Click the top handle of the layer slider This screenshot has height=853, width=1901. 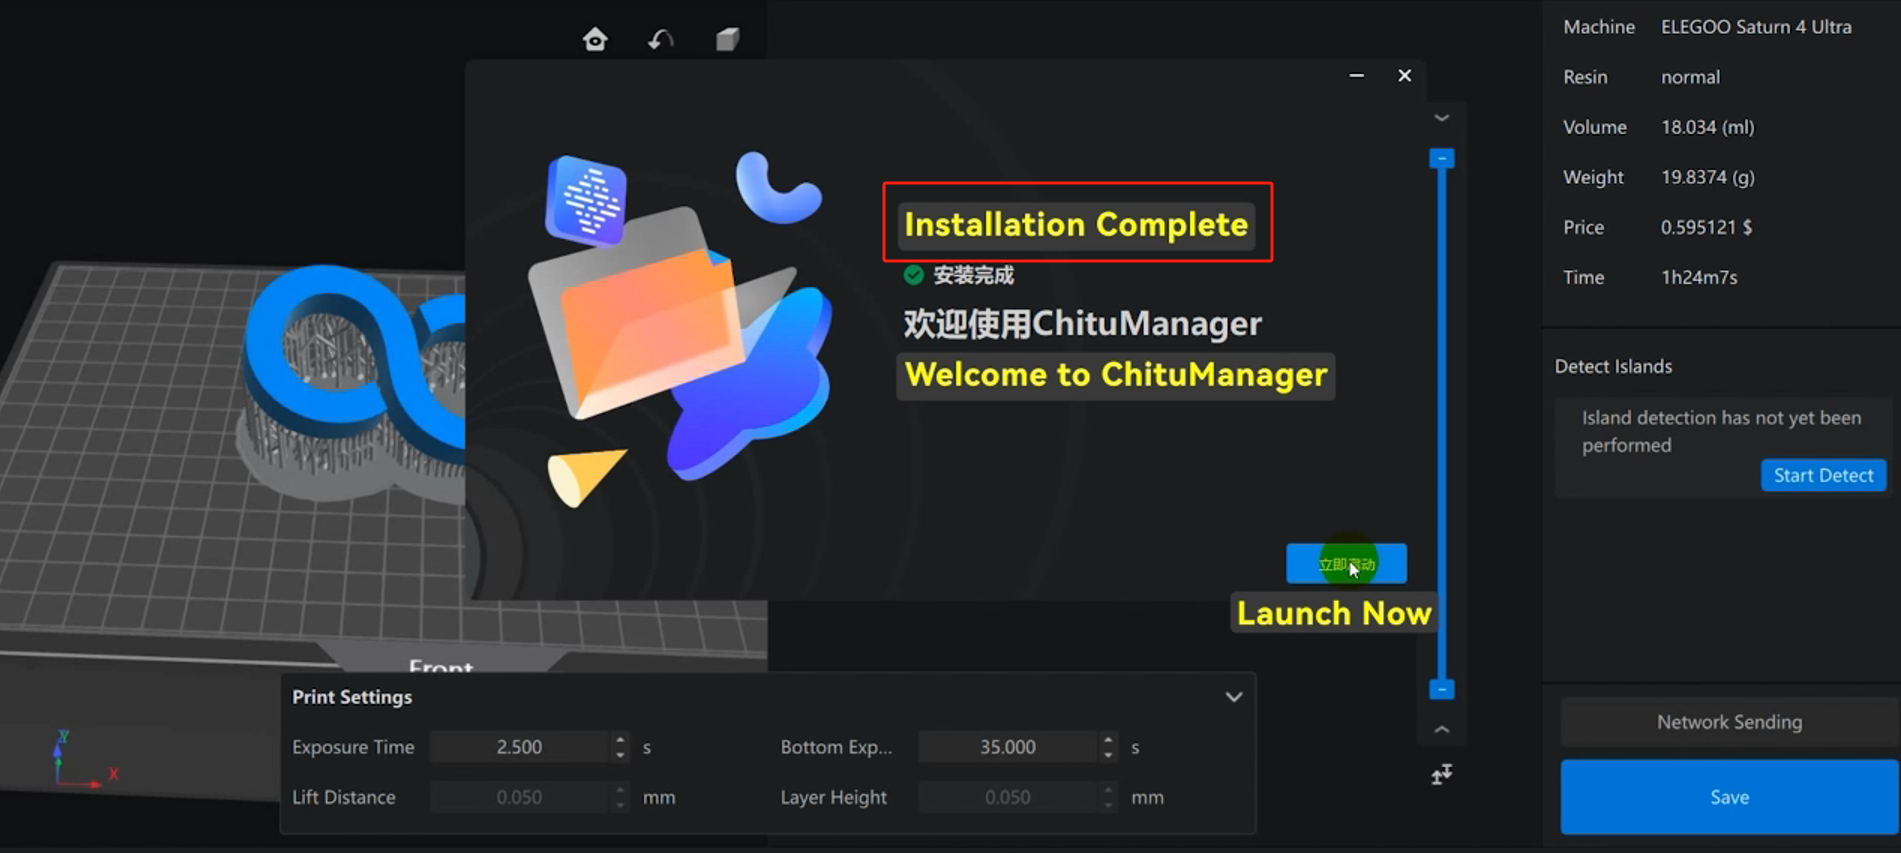(1441, 159)
